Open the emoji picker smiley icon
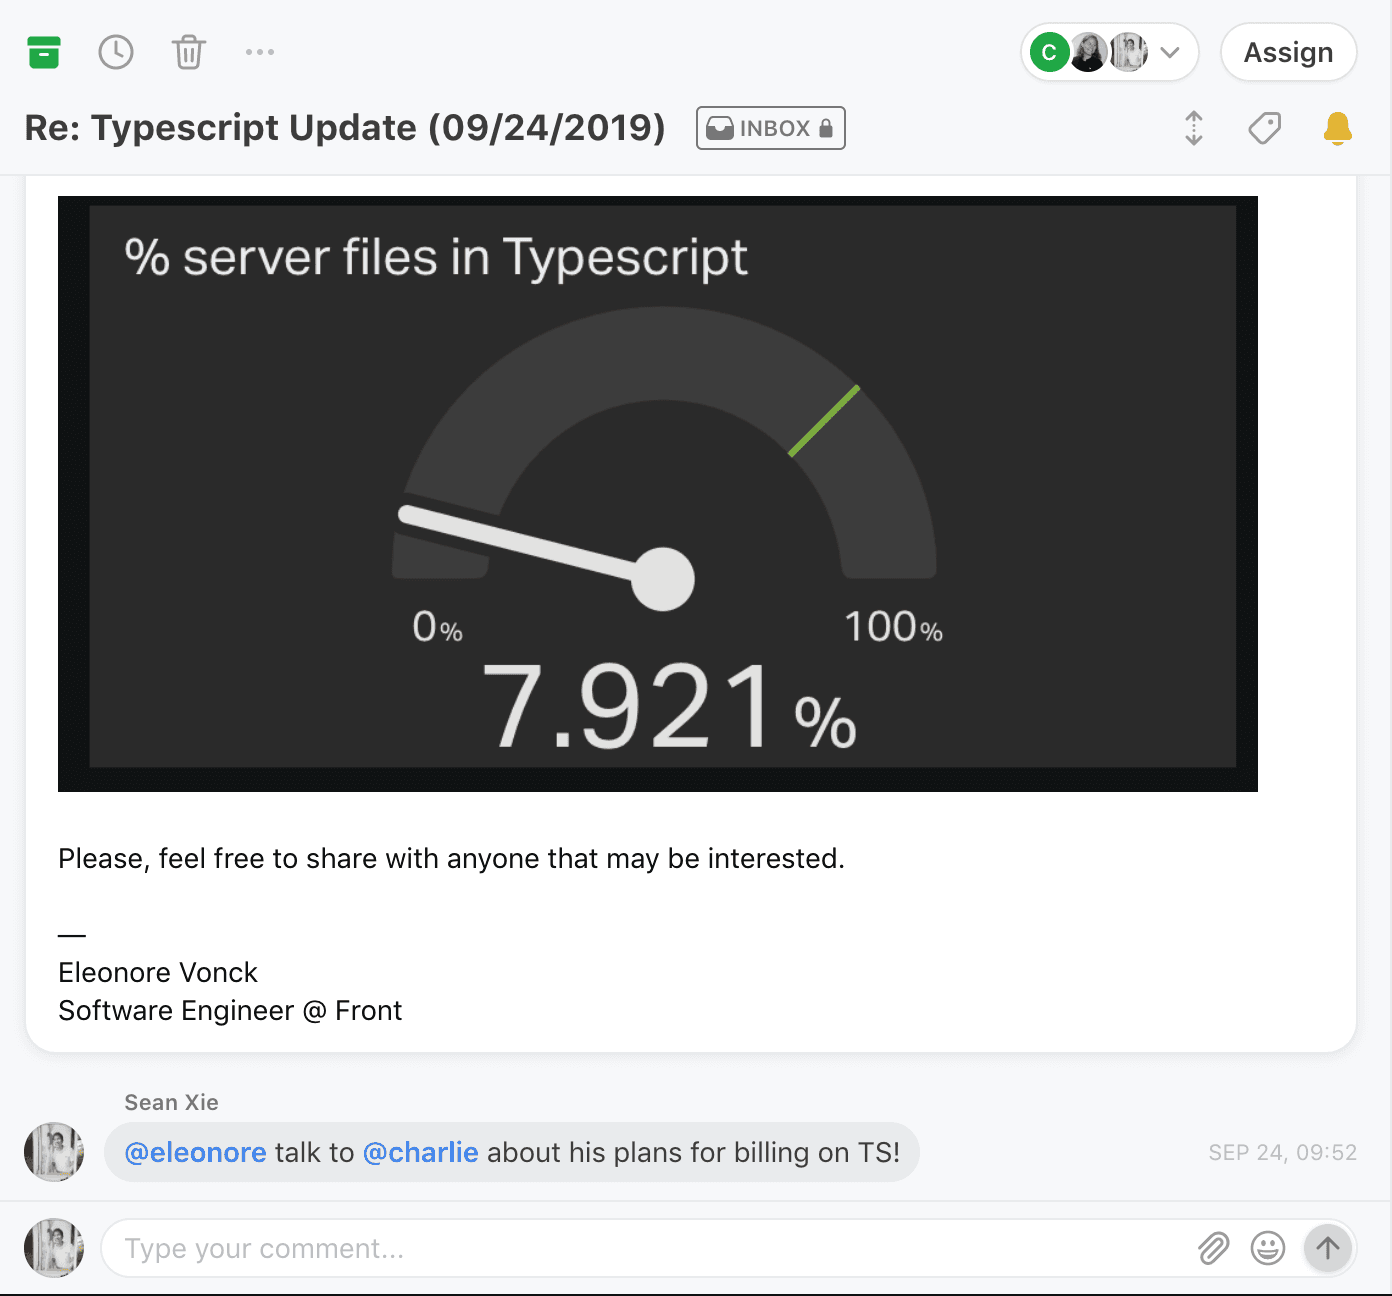 (x=1268, y=1248)
